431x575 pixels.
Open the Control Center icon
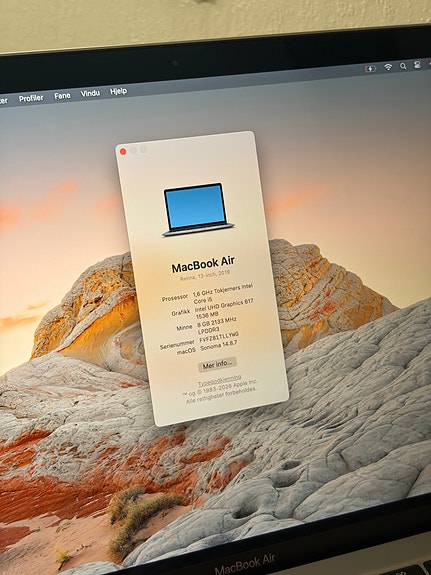[x=417, y=65]
